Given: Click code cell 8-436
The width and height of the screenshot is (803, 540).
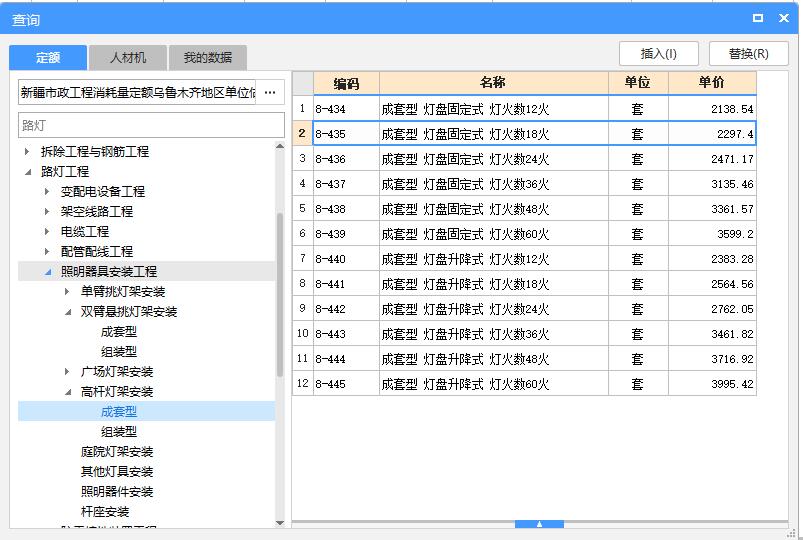Looking at the screenshot, I should (x=346, y=159).
